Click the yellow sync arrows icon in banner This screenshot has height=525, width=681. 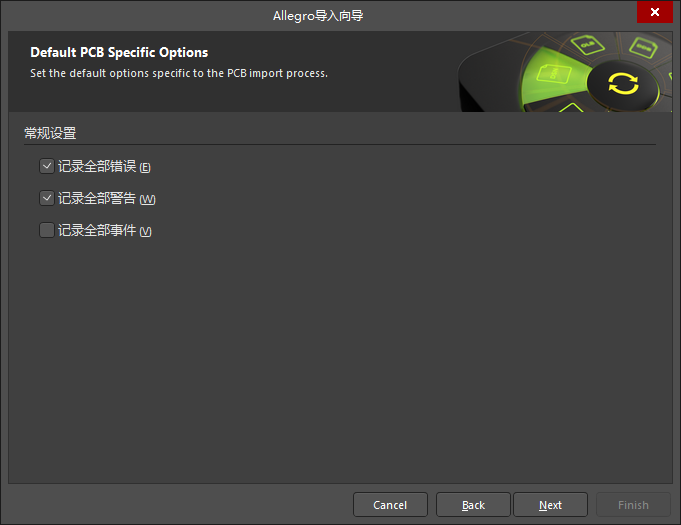click(x=622, y=83)
